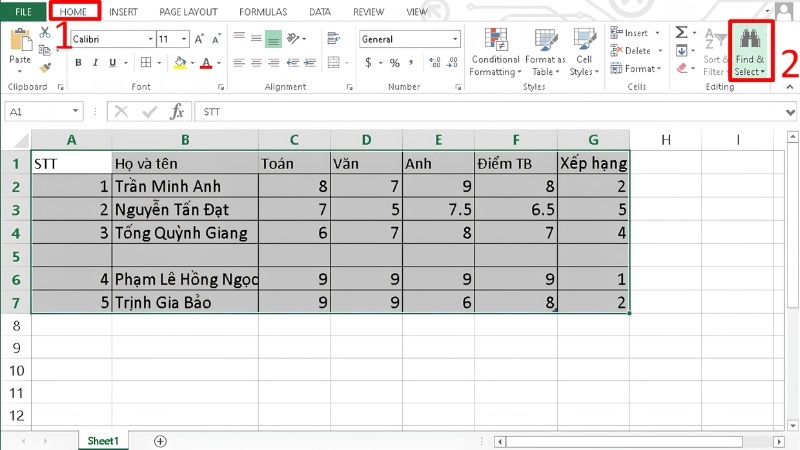Top align cell contents

(239, 38)
